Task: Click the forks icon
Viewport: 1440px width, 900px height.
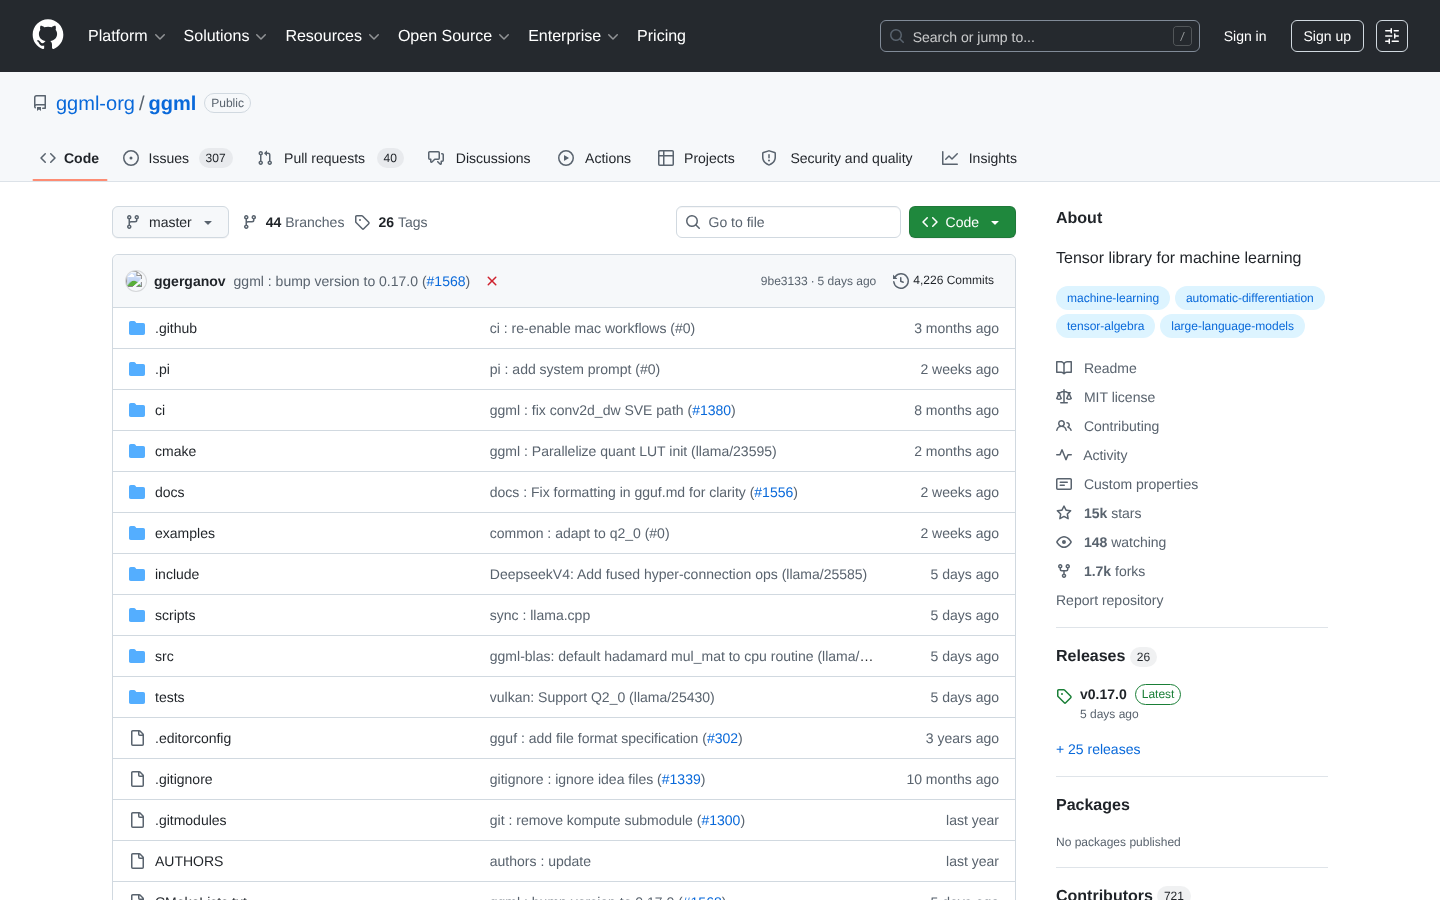Action: (1064, 571)
